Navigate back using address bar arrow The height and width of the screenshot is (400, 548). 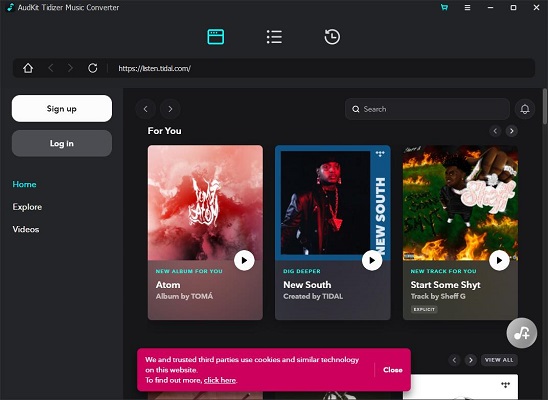[x=51, y=68]
